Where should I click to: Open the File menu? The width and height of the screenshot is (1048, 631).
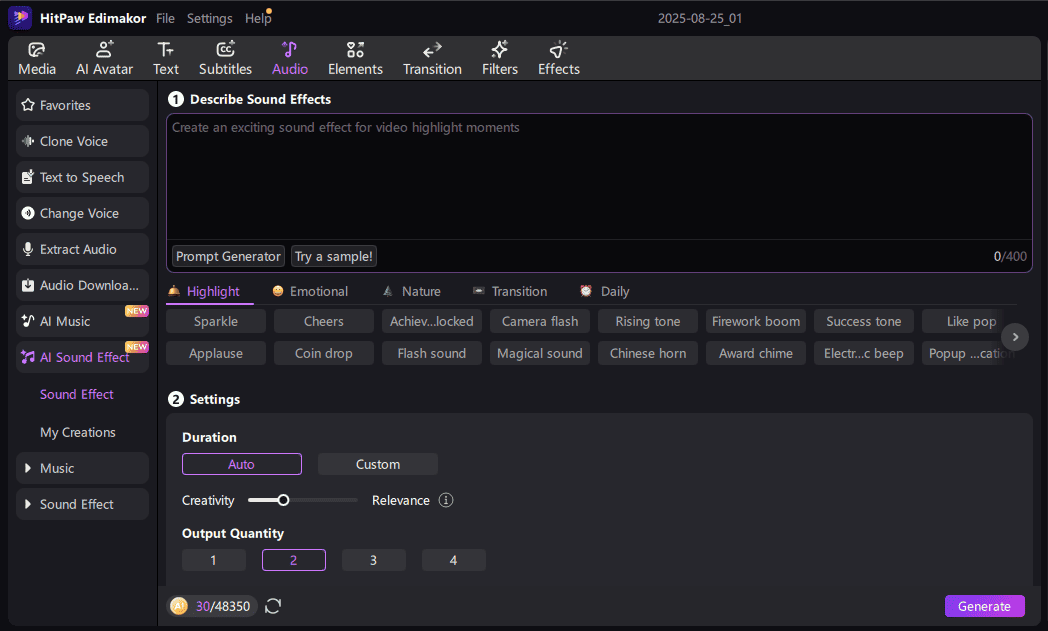pos(165,19)
